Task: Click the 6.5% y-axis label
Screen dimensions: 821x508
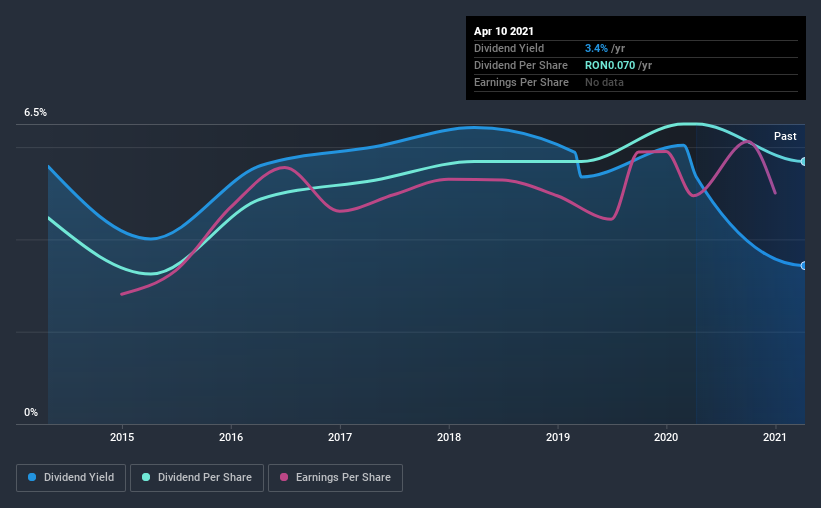Action: click(x=35, y=113)
